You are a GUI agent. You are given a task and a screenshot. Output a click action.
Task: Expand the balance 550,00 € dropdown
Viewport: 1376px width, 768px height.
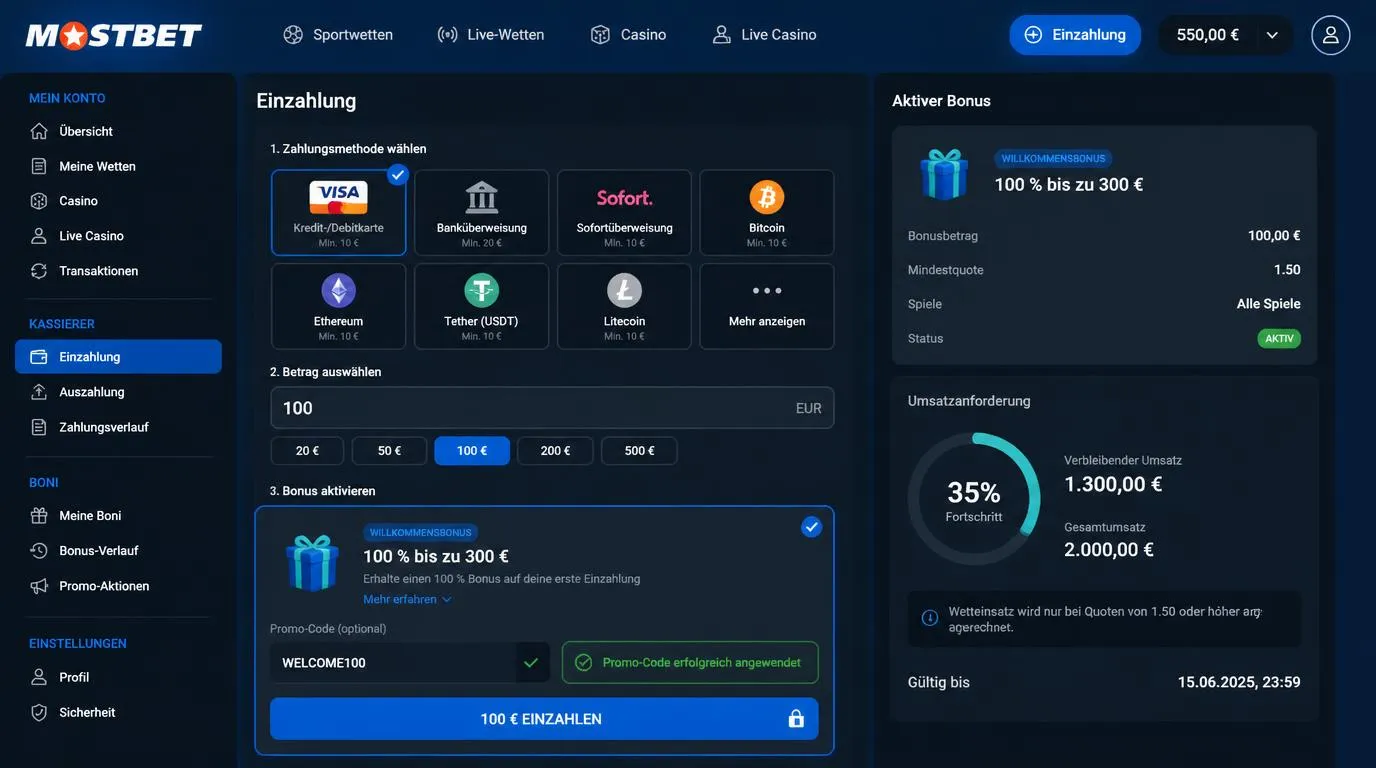[1225, 35]
